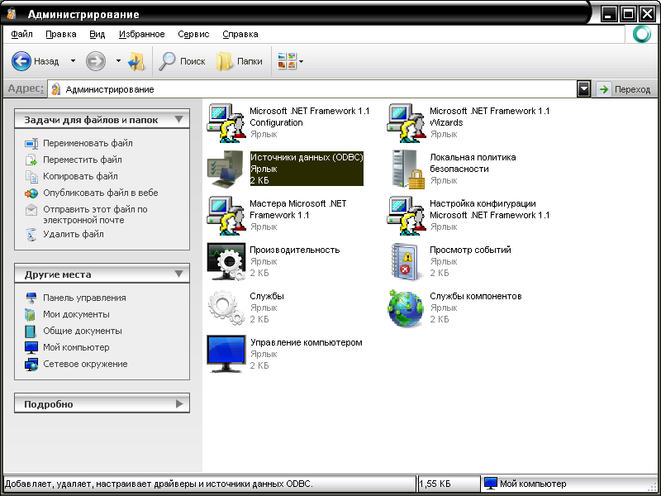Click the Назад back button

pyautogui.click(x=36, y=61)
